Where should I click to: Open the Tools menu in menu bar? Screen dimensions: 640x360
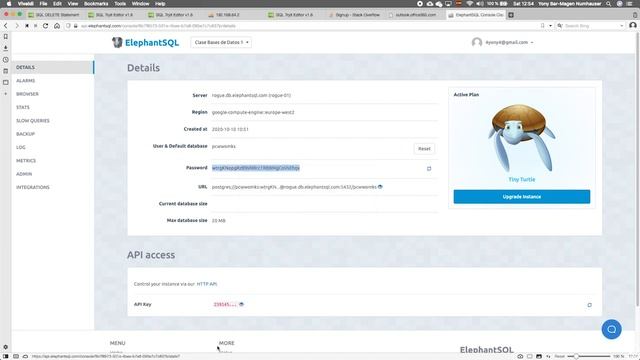tap(120, 4)
